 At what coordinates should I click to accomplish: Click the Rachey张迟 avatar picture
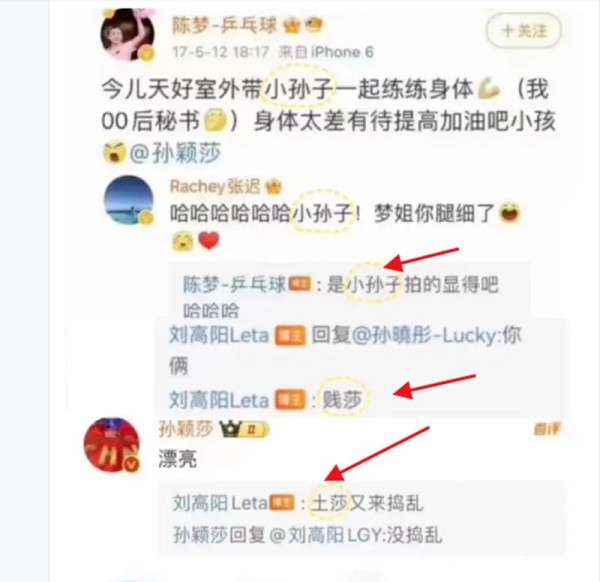[129, 201]
